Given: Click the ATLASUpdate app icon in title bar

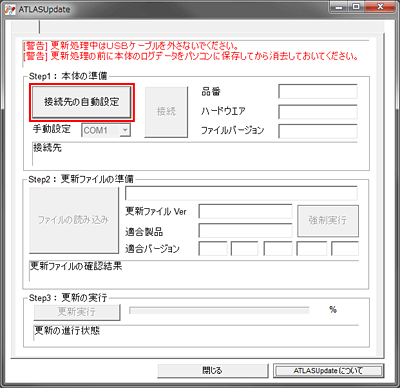Looking at the screenshot, I should pyautogui.click(x=11, y=9).
